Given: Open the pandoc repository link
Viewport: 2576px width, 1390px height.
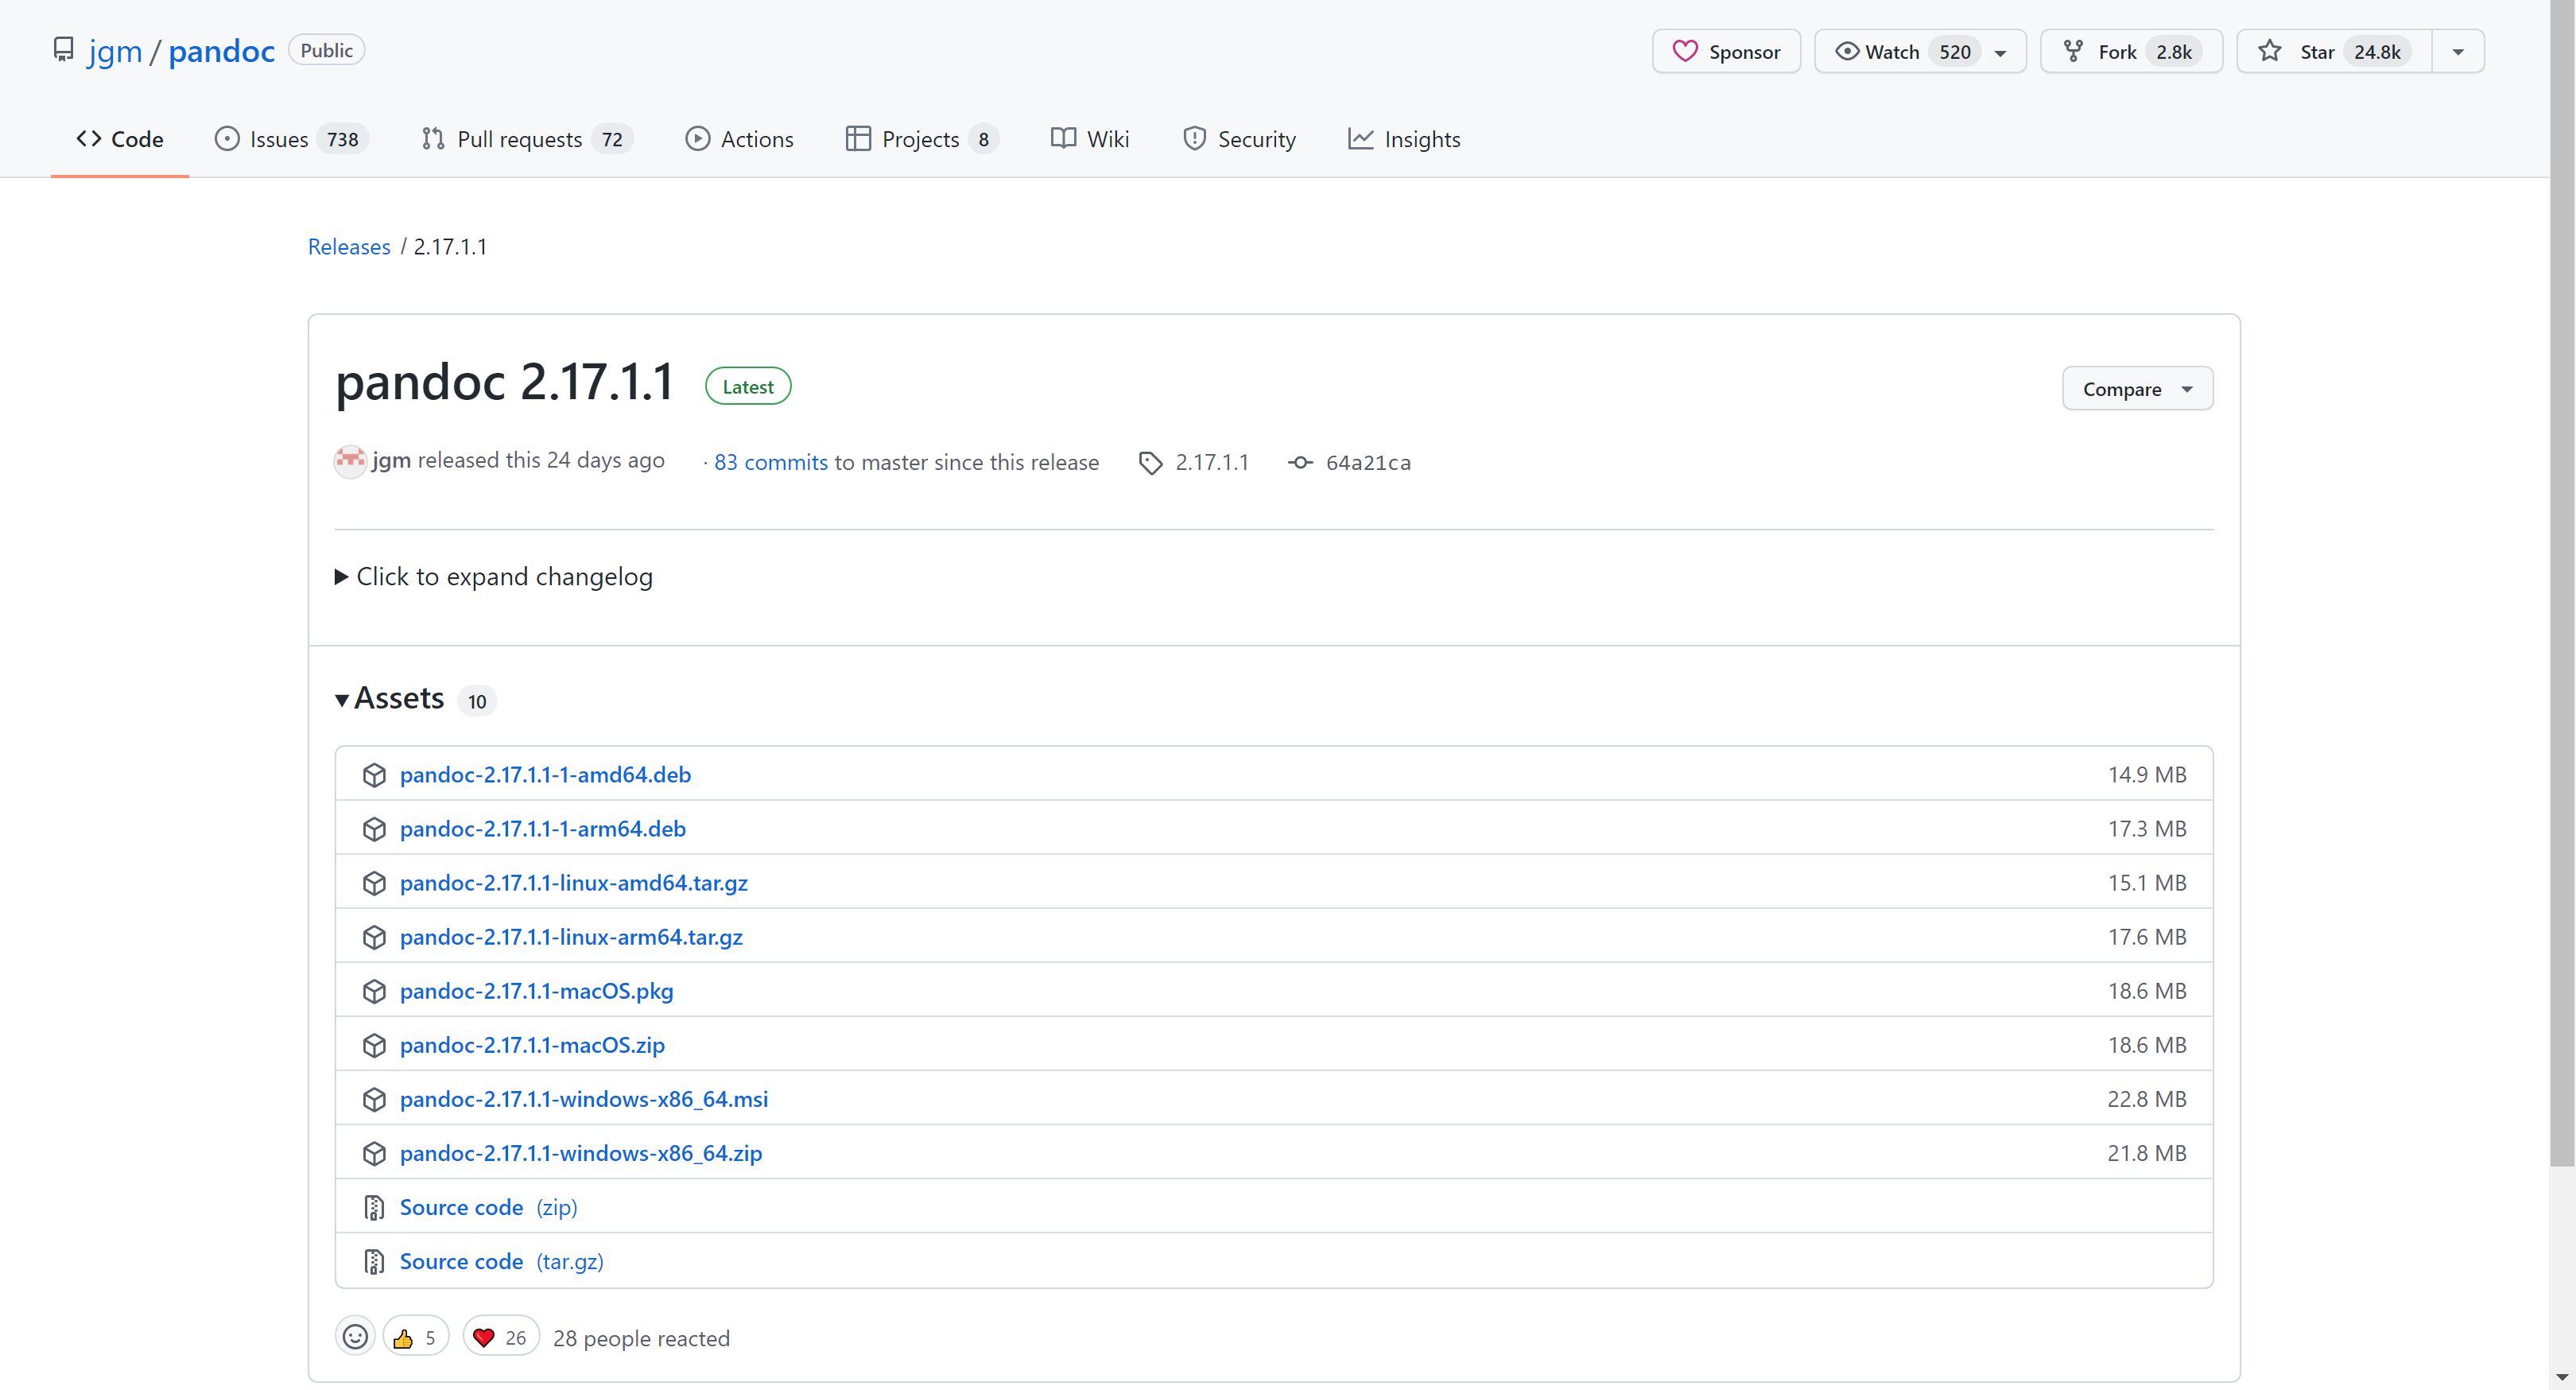Looking at the screenshot, I should (x=221, y=50).
